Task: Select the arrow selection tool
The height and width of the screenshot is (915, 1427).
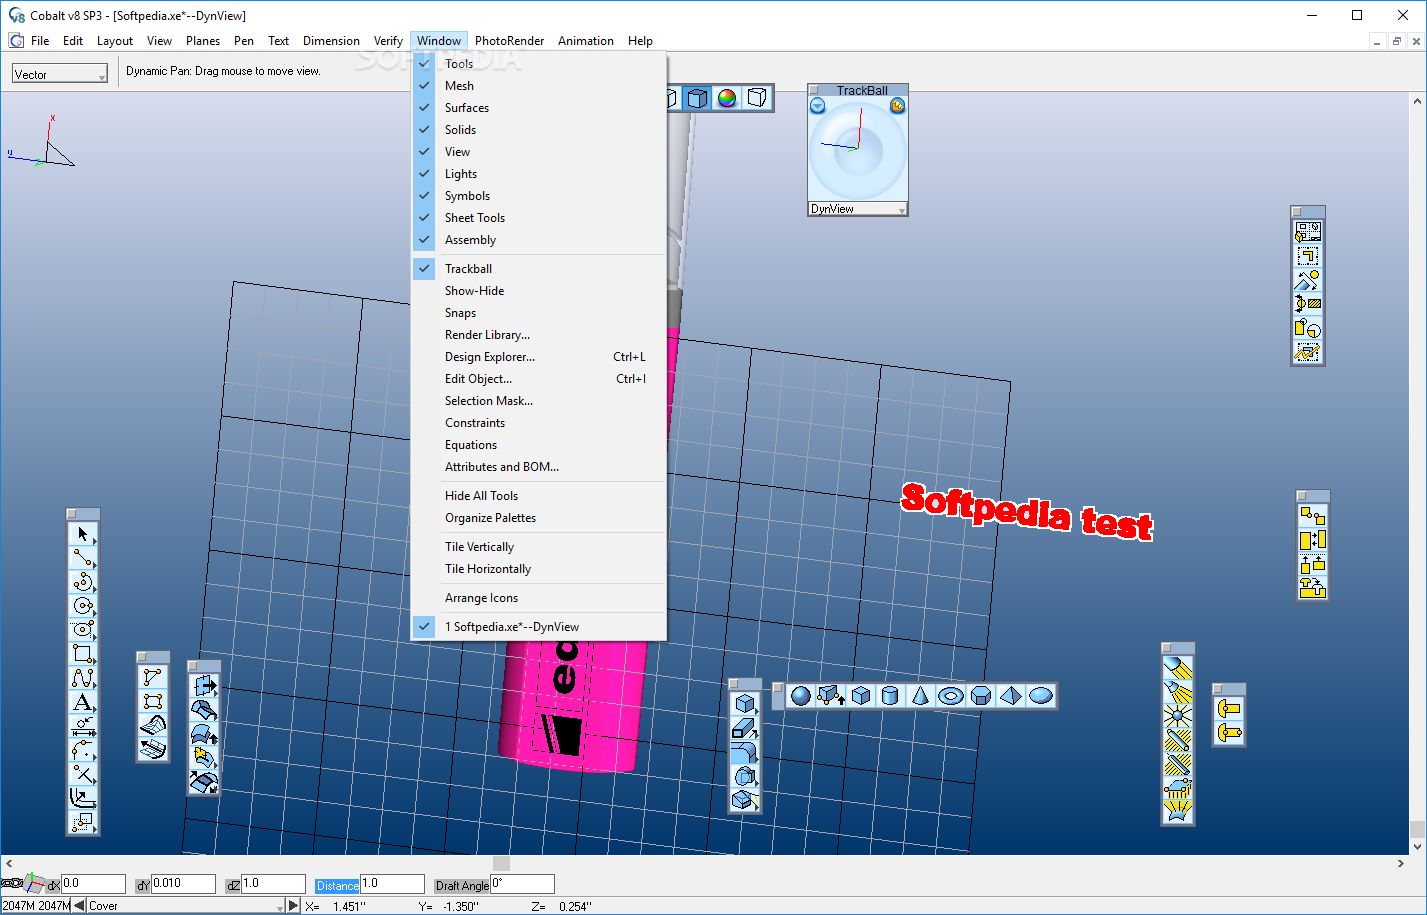Action: click(x=83, y=534)
